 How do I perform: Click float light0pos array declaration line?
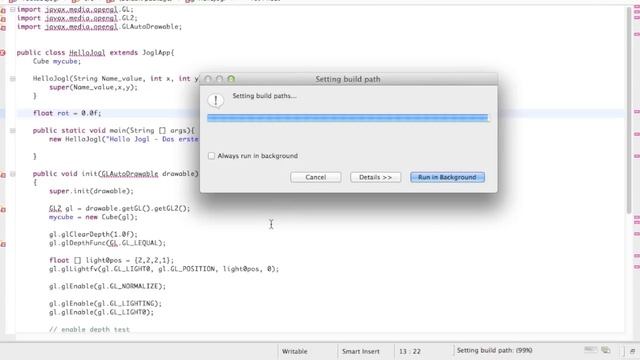(111, 260)
